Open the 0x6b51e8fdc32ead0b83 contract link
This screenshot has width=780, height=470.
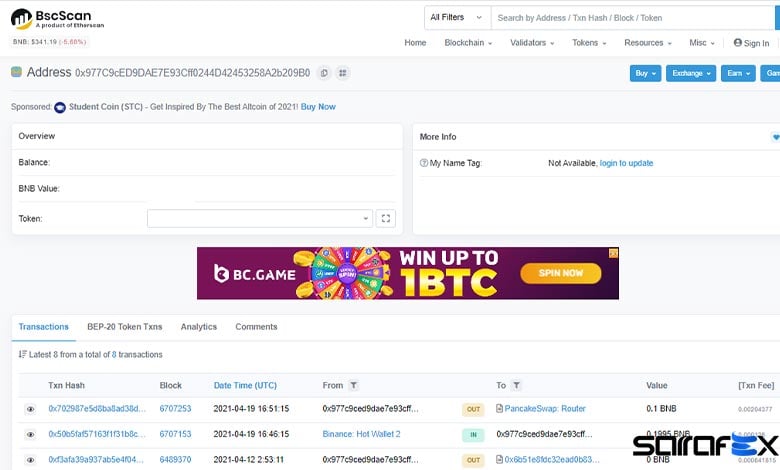click(552, 459)
